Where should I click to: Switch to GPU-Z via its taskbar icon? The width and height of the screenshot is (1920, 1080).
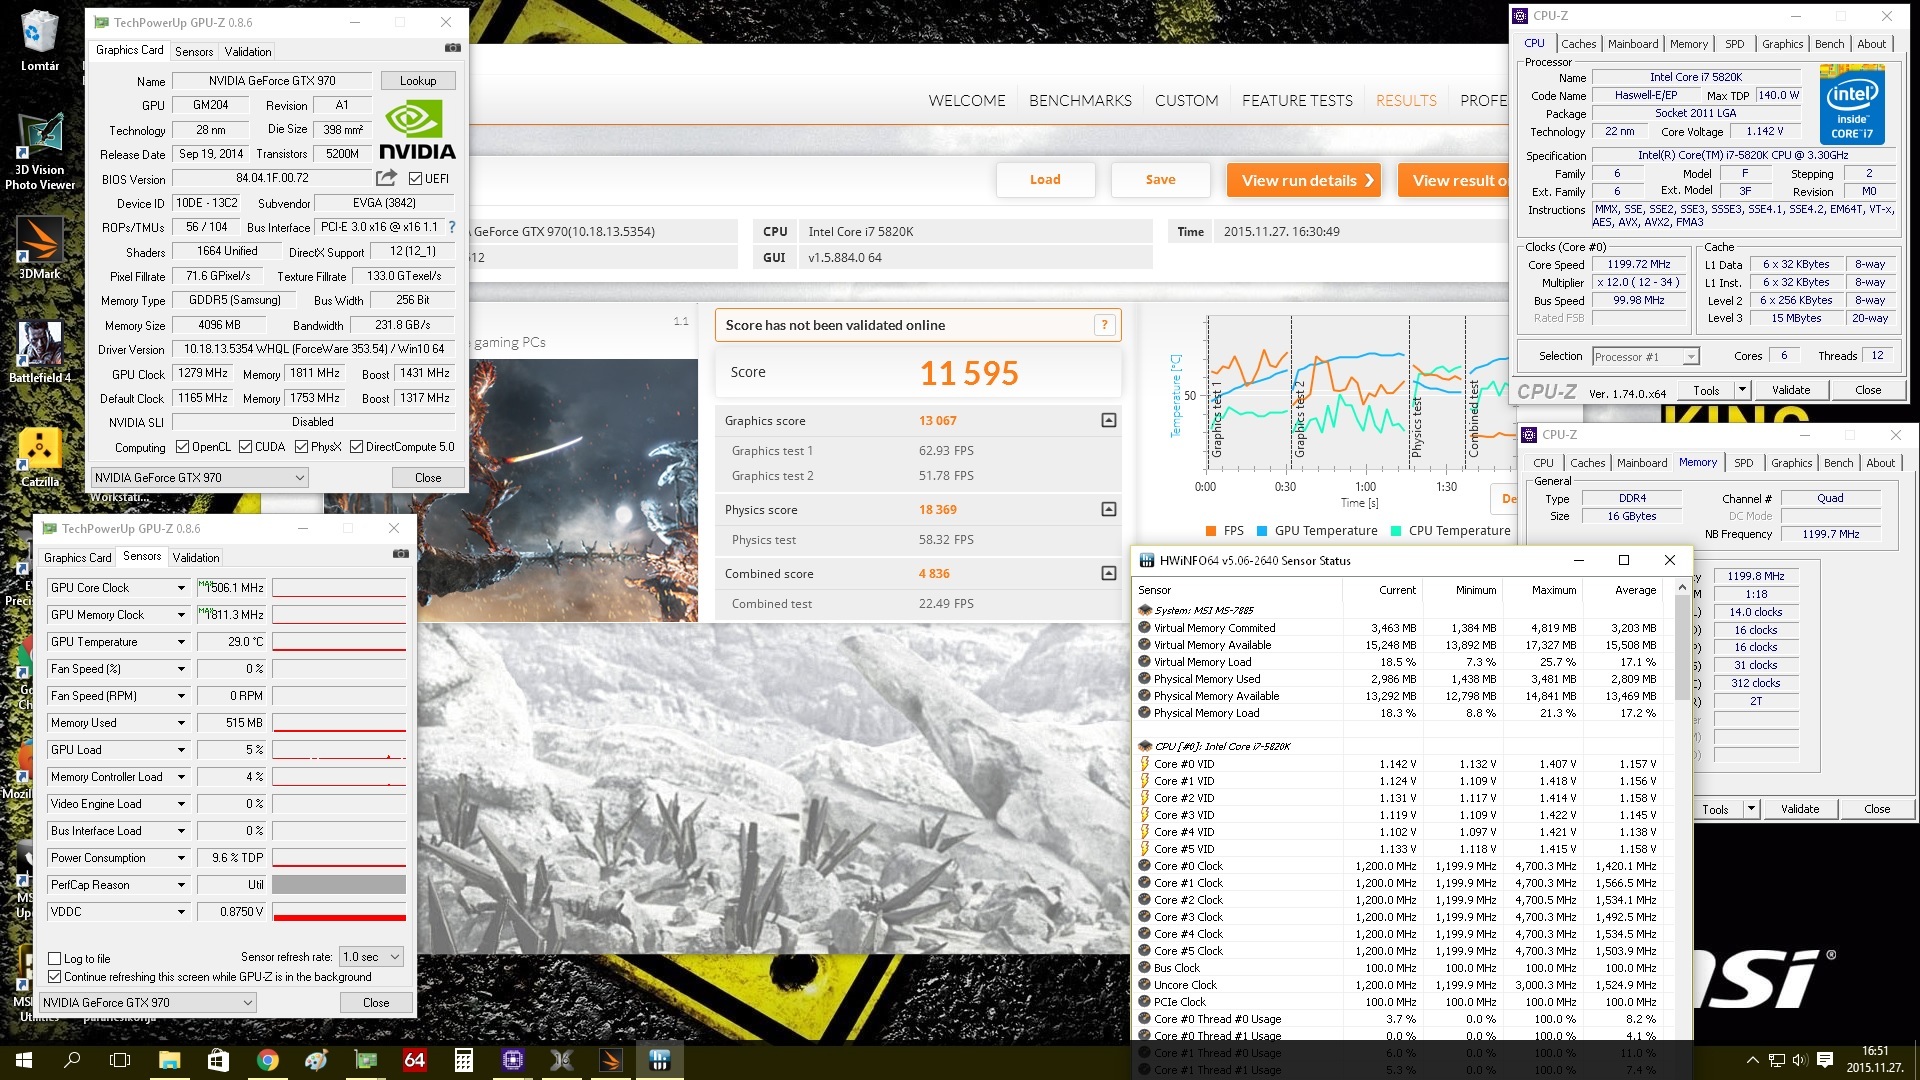(x=366, y=1060)
